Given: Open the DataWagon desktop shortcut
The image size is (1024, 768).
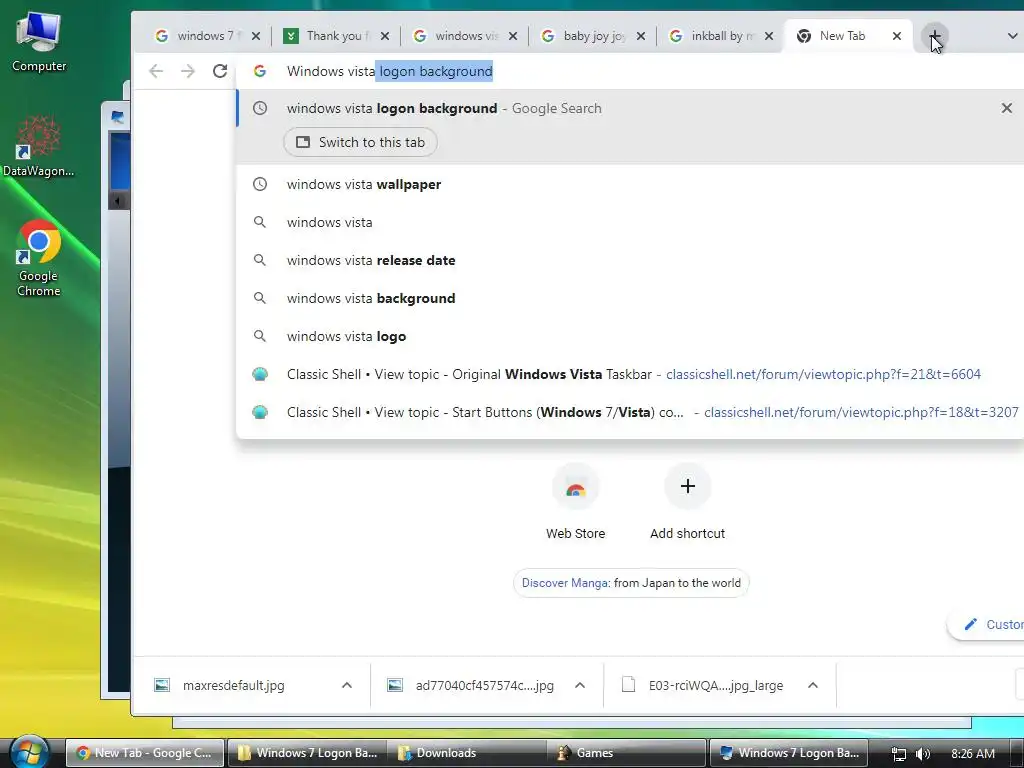Looking at the screenshot, I should [x=39, y=146].
